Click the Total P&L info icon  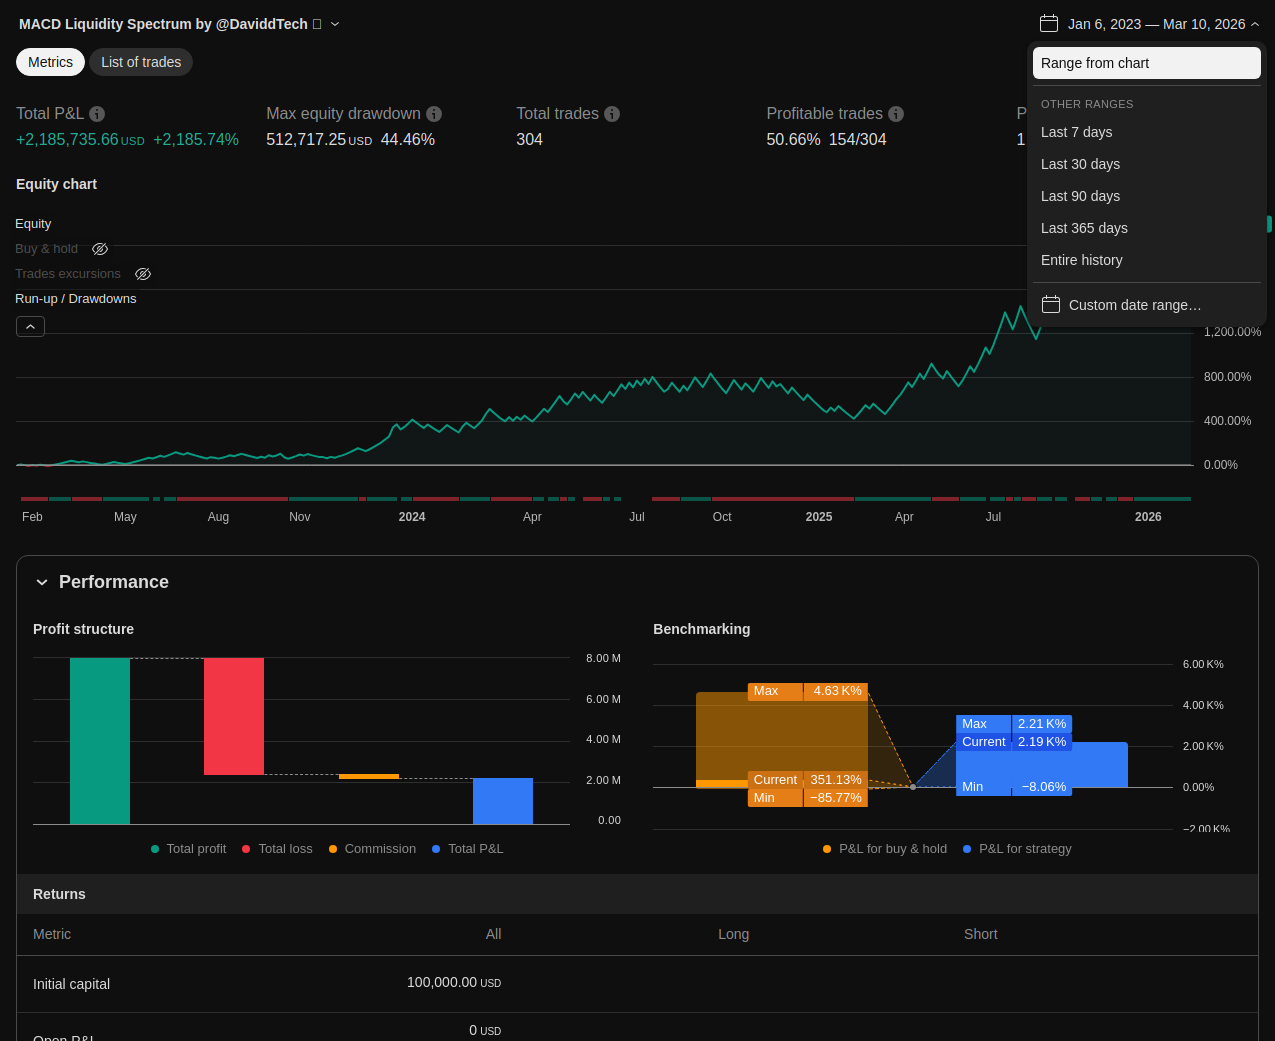[x=97, y=114]
